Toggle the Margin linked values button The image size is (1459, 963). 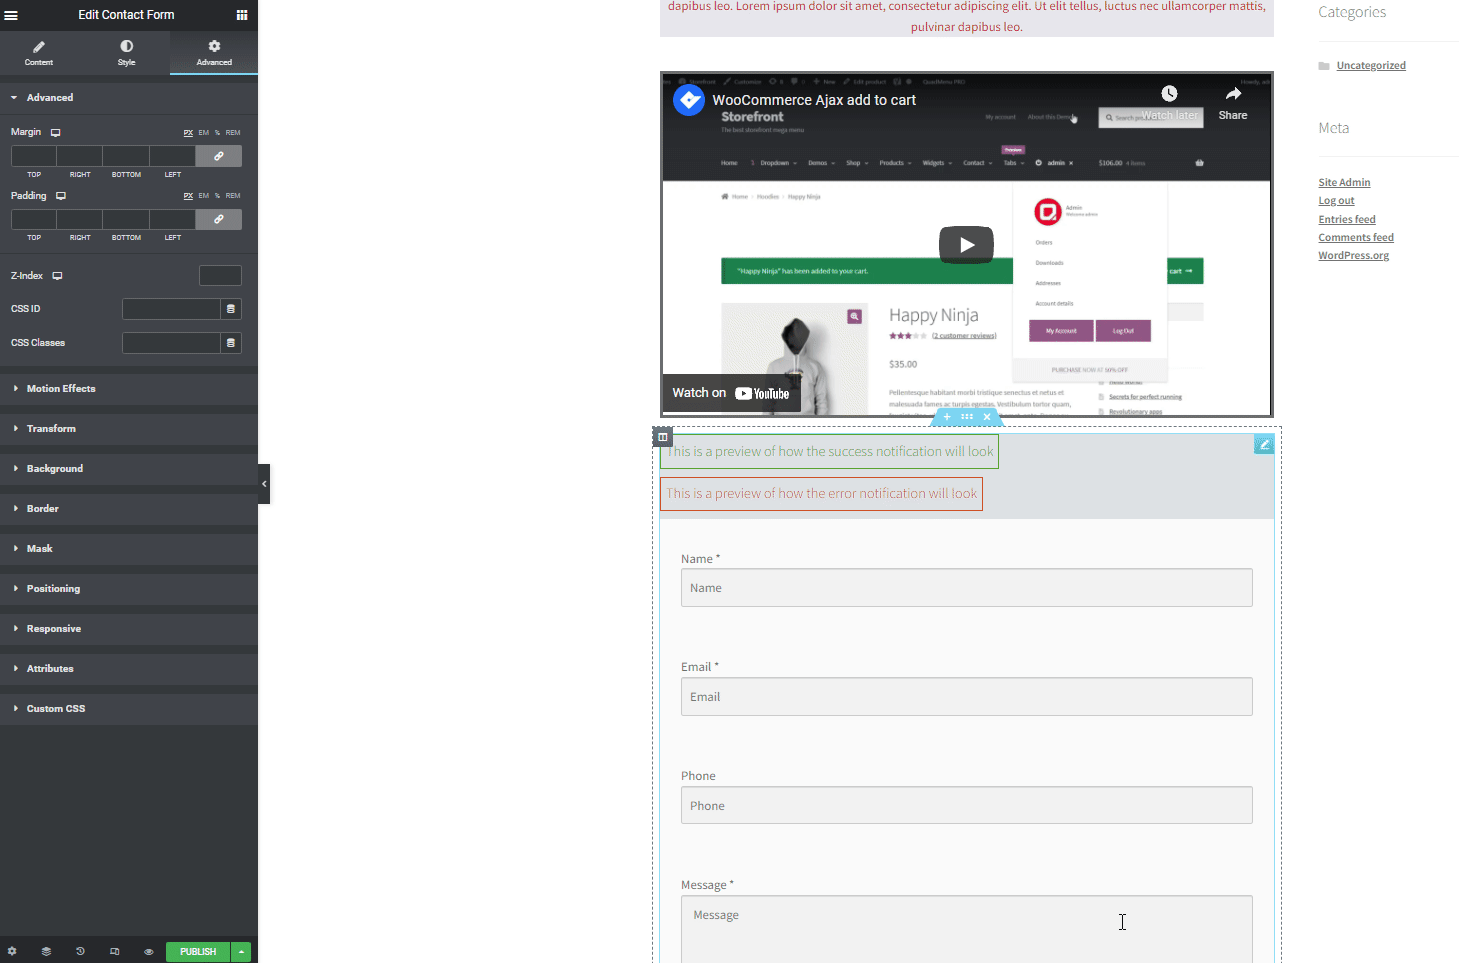click(x=219, y=156)
